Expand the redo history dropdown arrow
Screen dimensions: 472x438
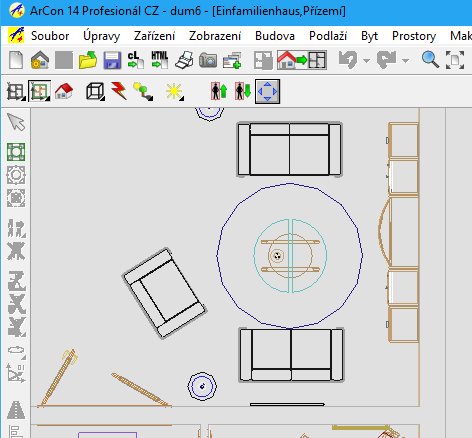click(x=405, y=61)
